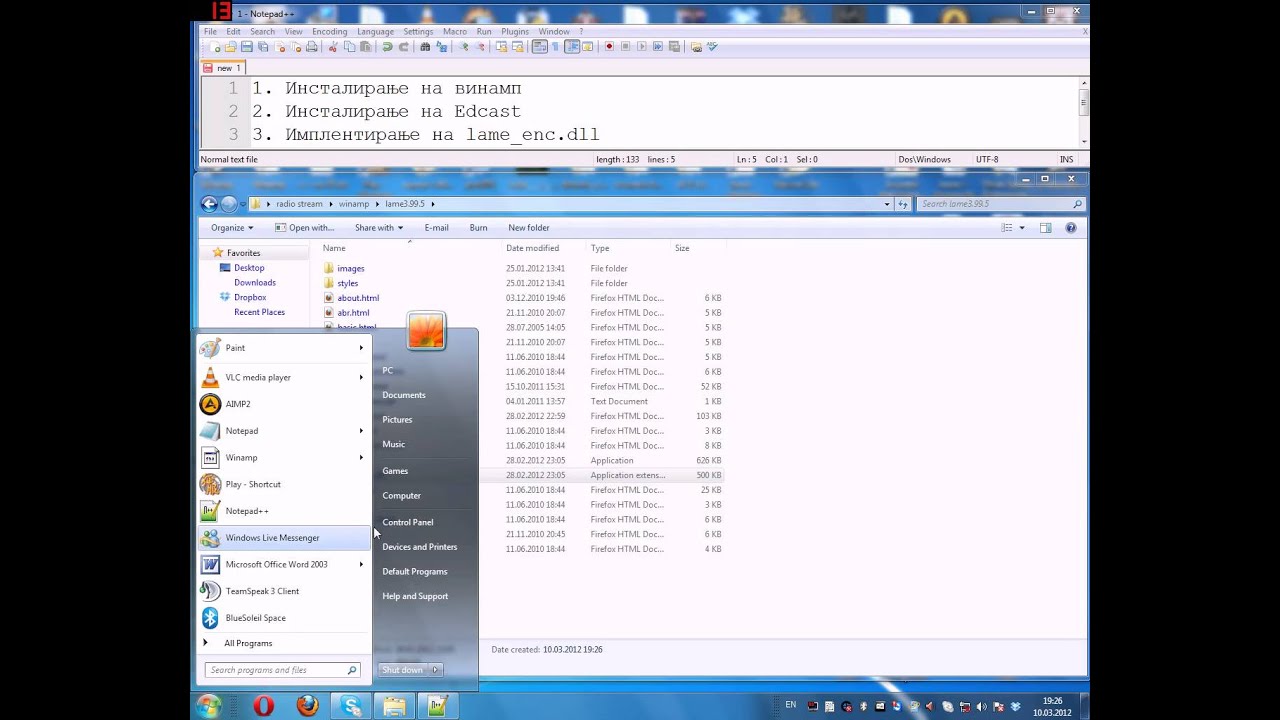Click the Shut down button

[402, 670]
